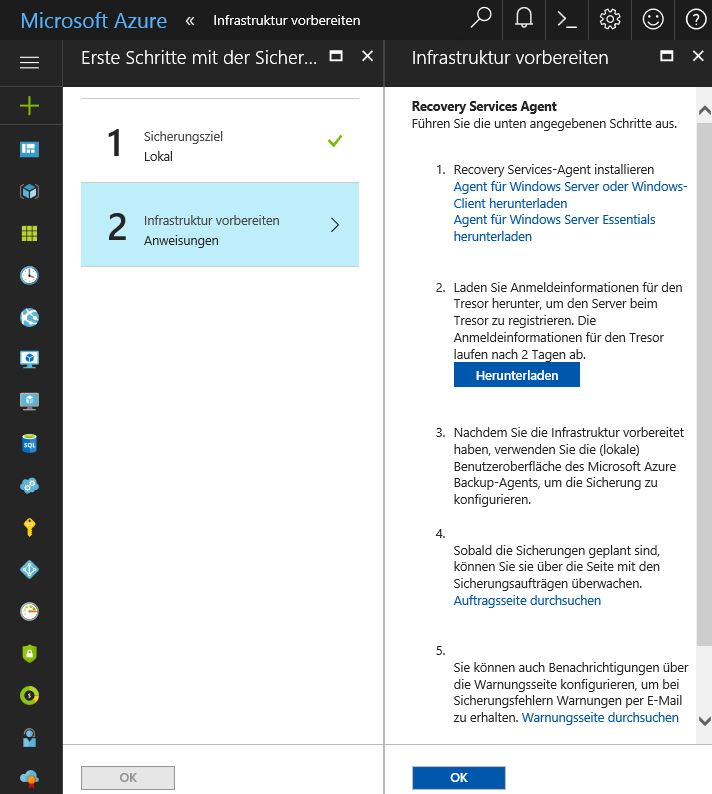712x794 pixels.
Task: Collapse breadcrumb with the double chevron
Action: [x=190, y=21]
